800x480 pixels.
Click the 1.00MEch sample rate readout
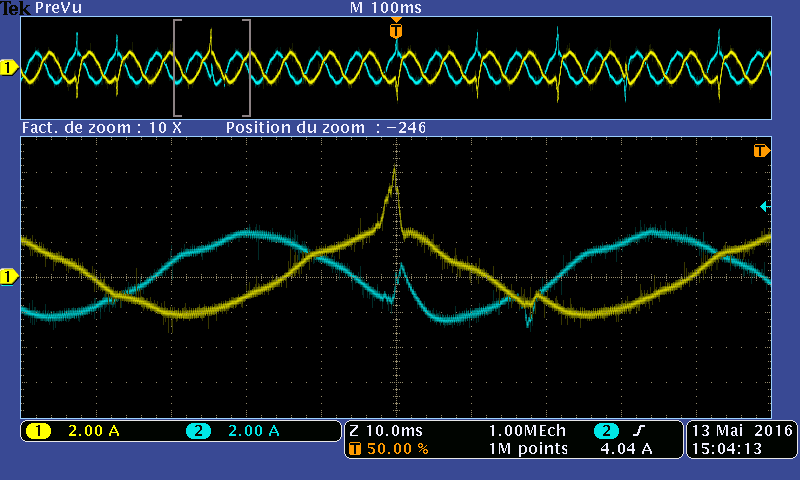528,431
